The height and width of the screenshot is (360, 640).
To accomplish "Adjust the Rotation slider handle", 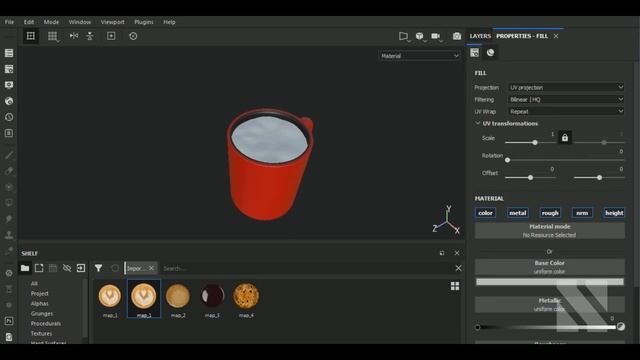I will tap(507, 160).
